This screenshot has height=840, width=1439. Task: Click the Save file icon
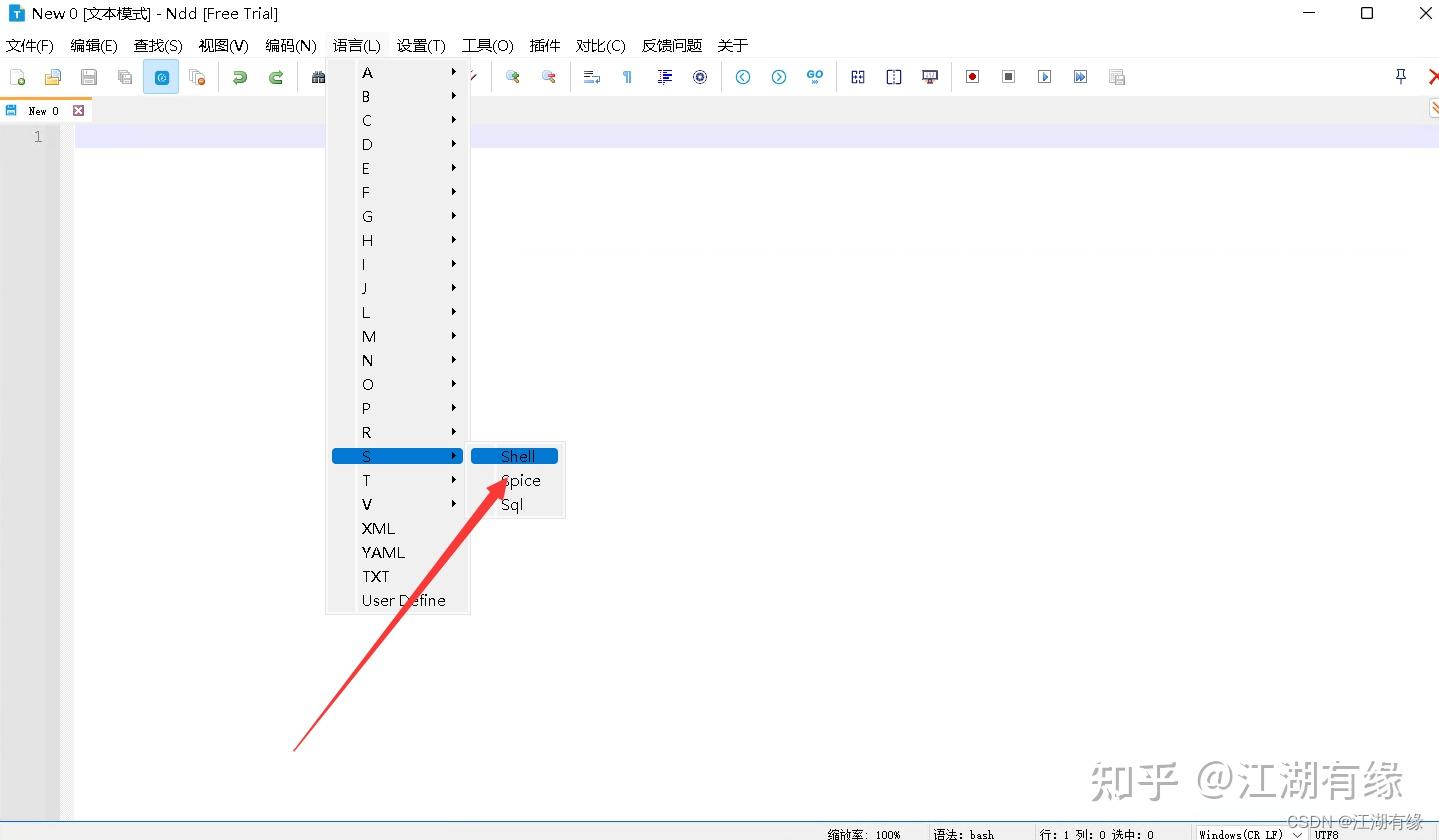point(88,76)
